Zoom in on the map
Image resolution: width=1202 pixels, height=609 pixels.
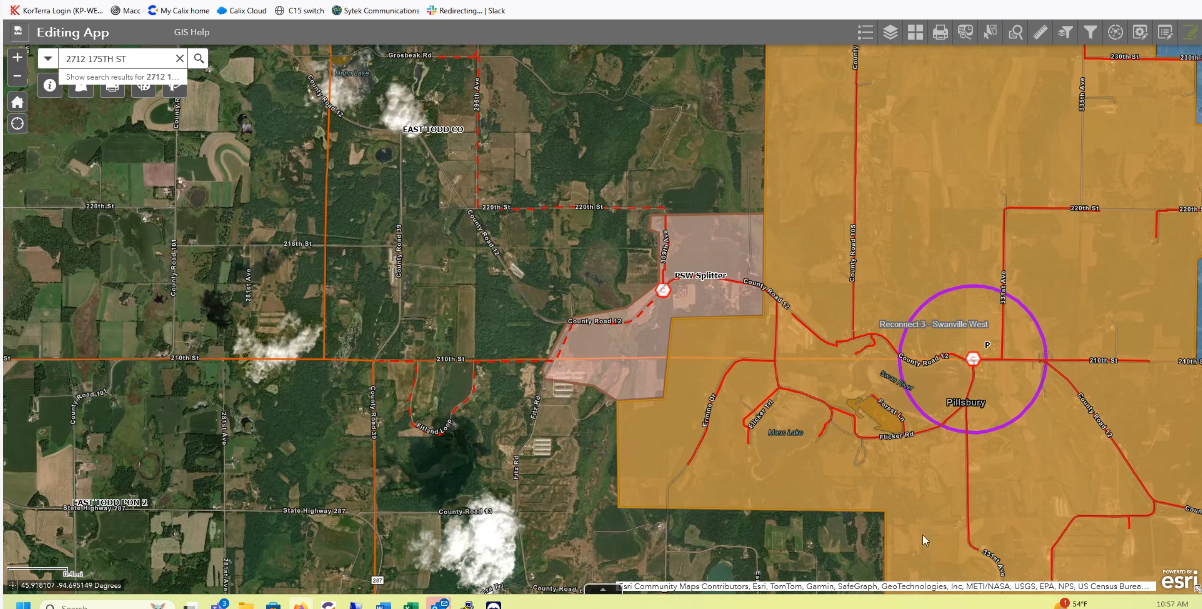coord(17,58)
